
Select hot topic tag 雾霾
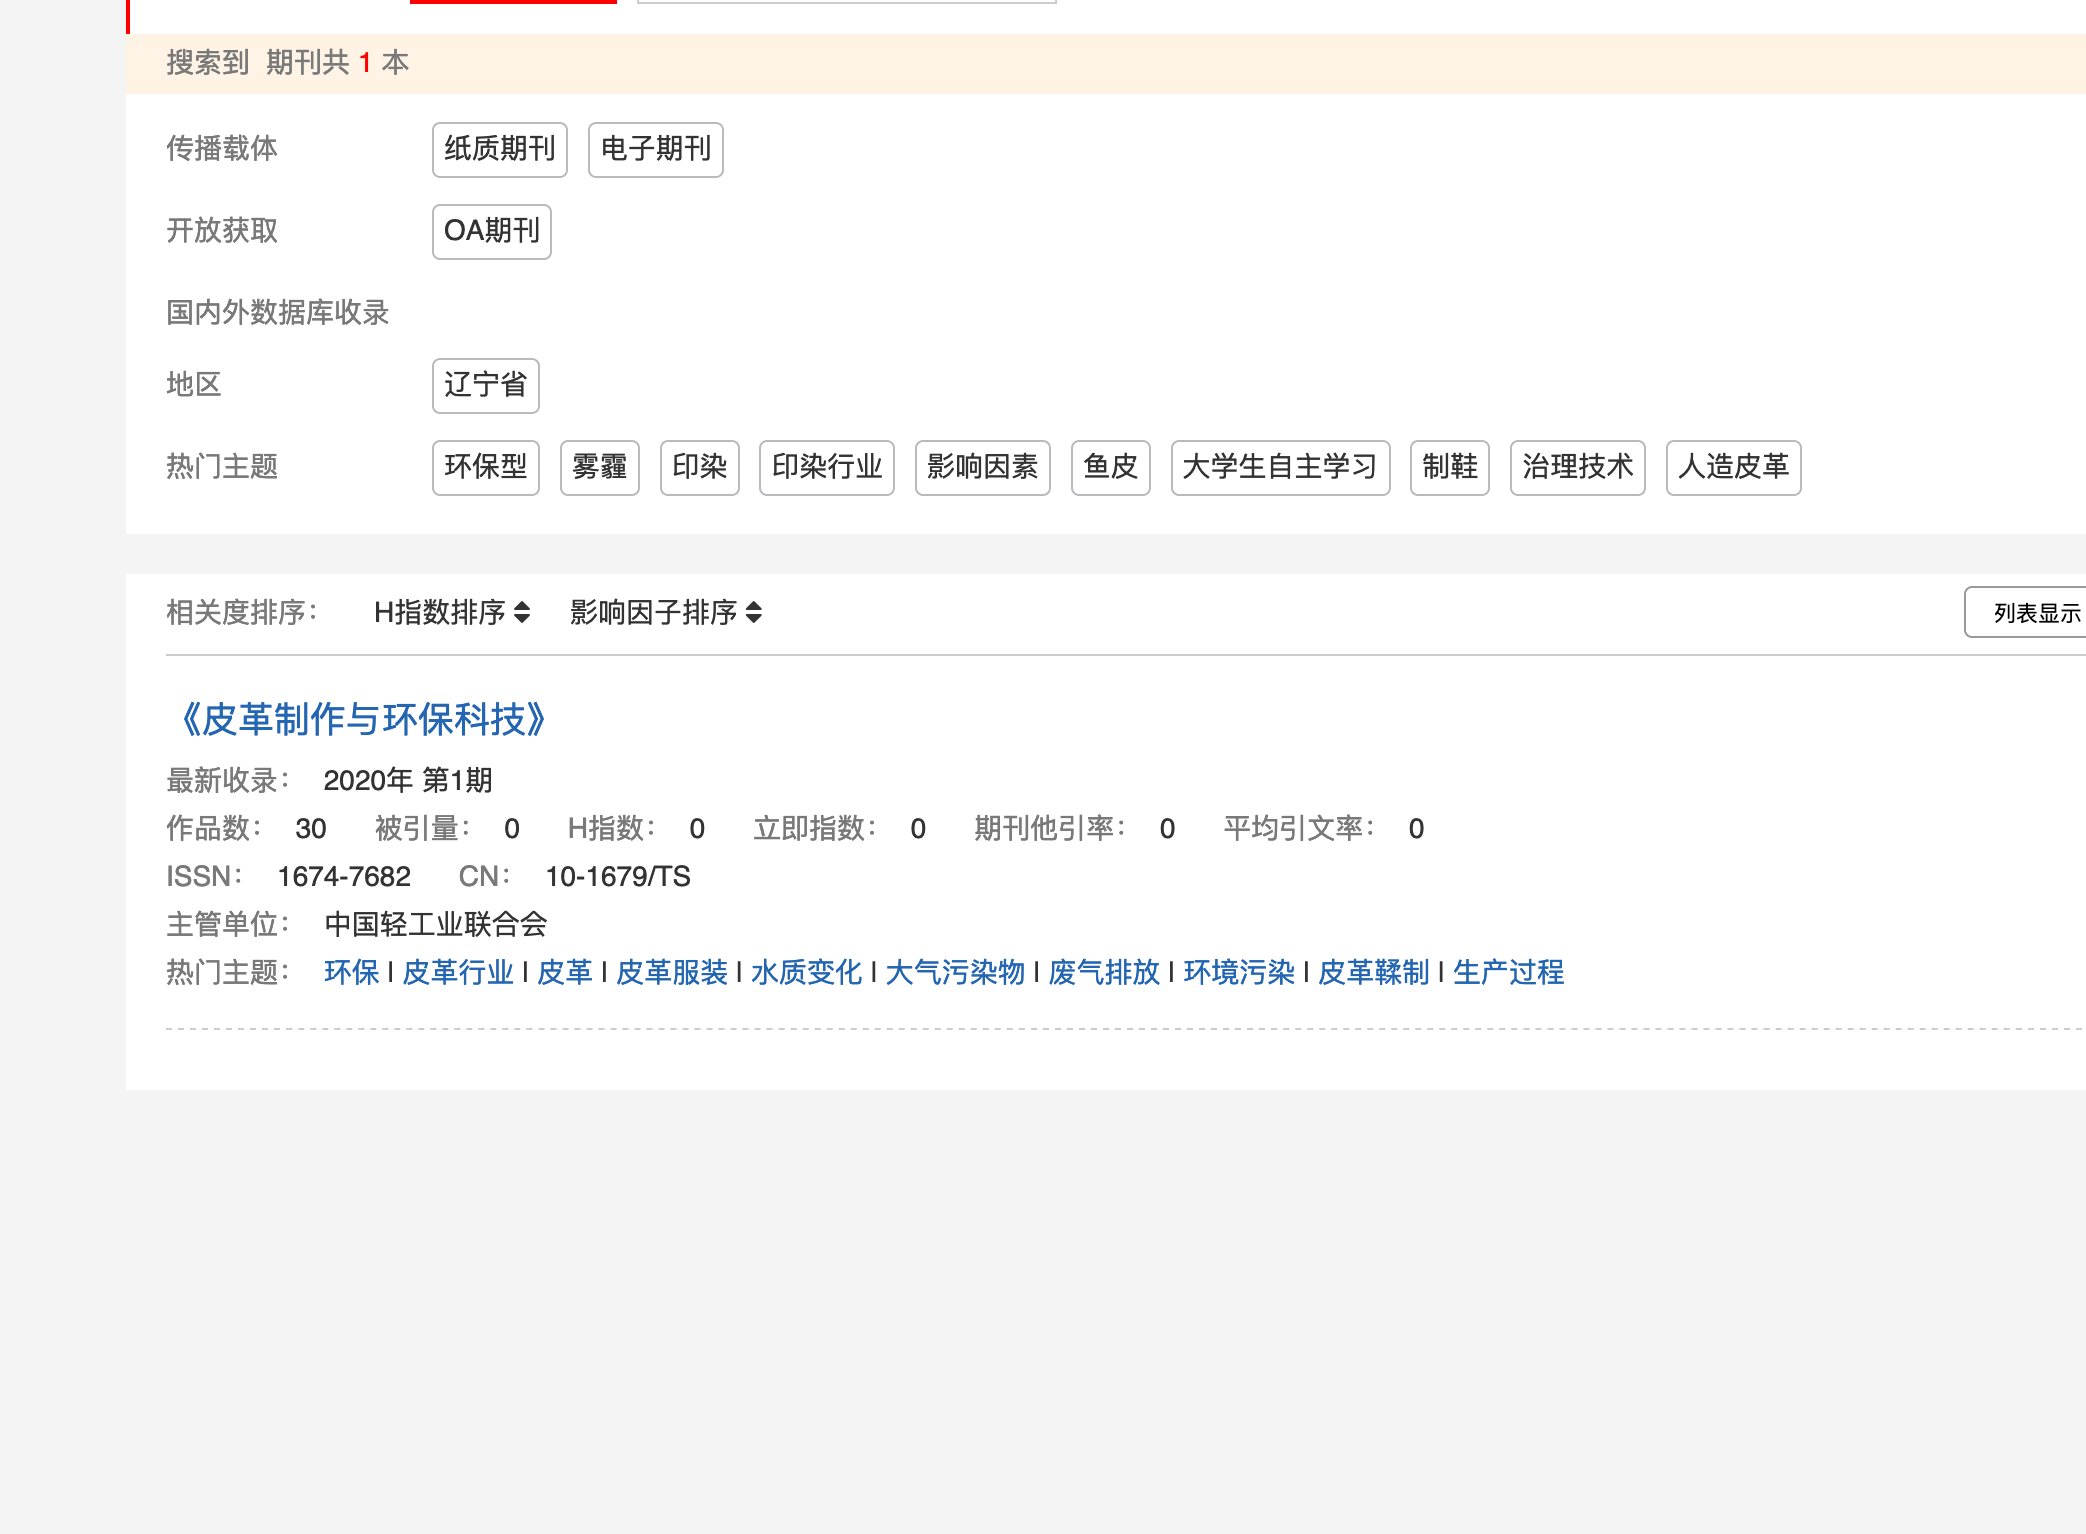[x=600, y=468]
